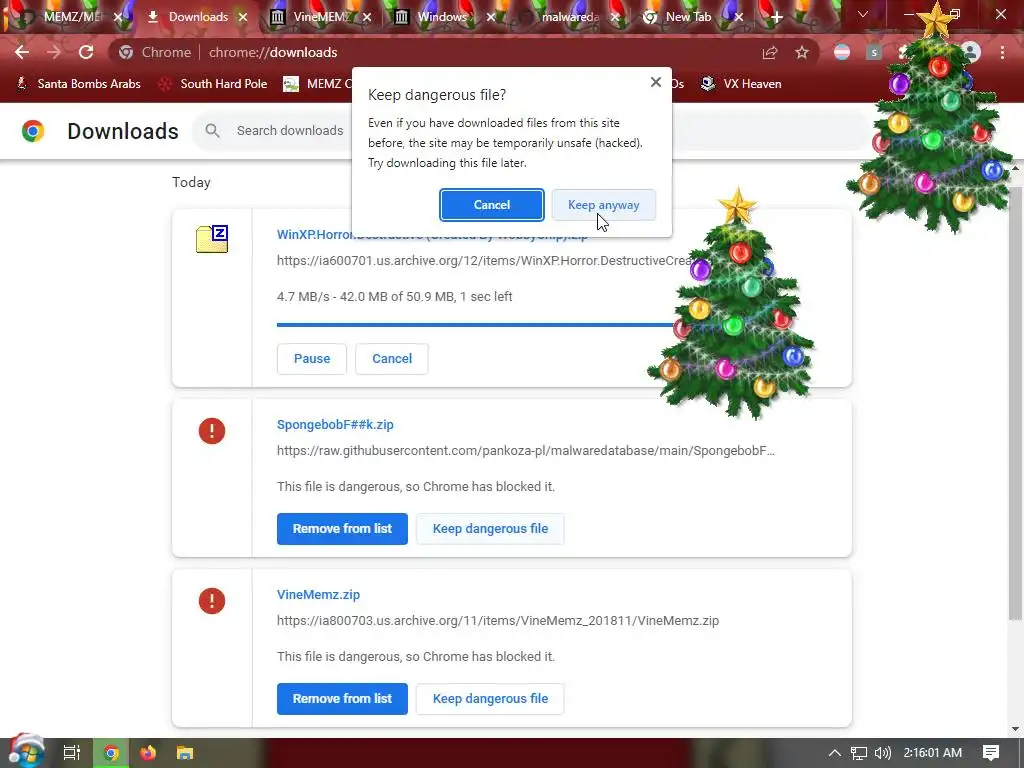Click the VineMemz archive.org source URL
This screenshot has height=768, width=1024.
[498, 620]
